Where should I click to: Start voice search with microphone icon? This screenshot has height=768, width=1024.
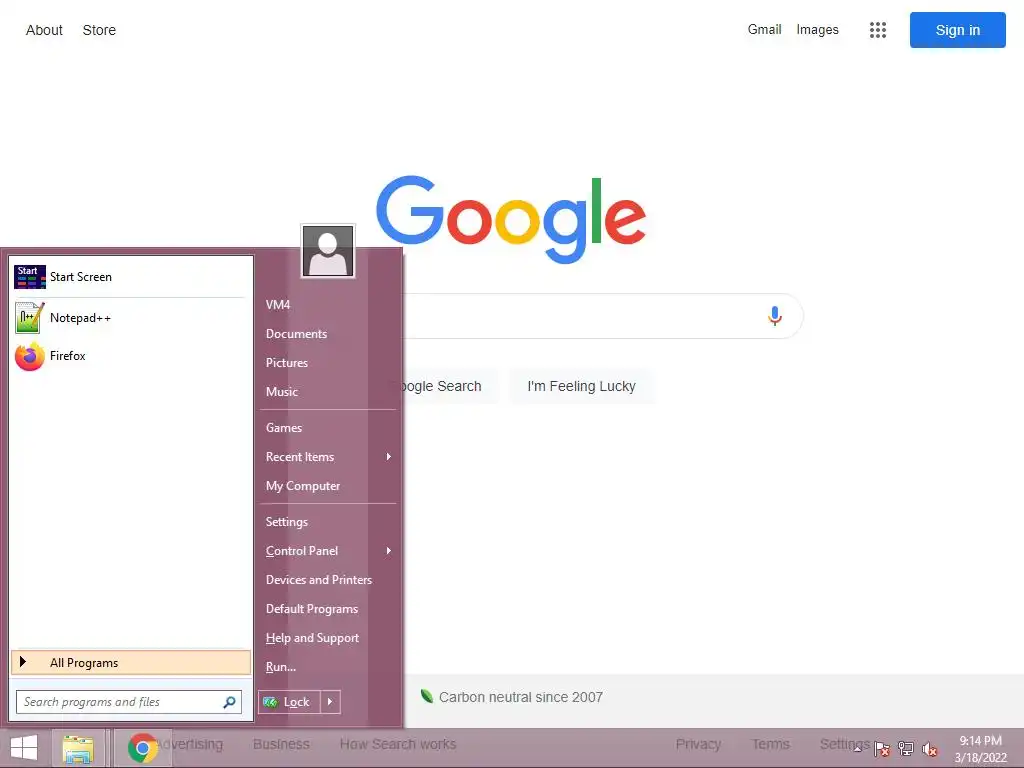tap(775, 316)
